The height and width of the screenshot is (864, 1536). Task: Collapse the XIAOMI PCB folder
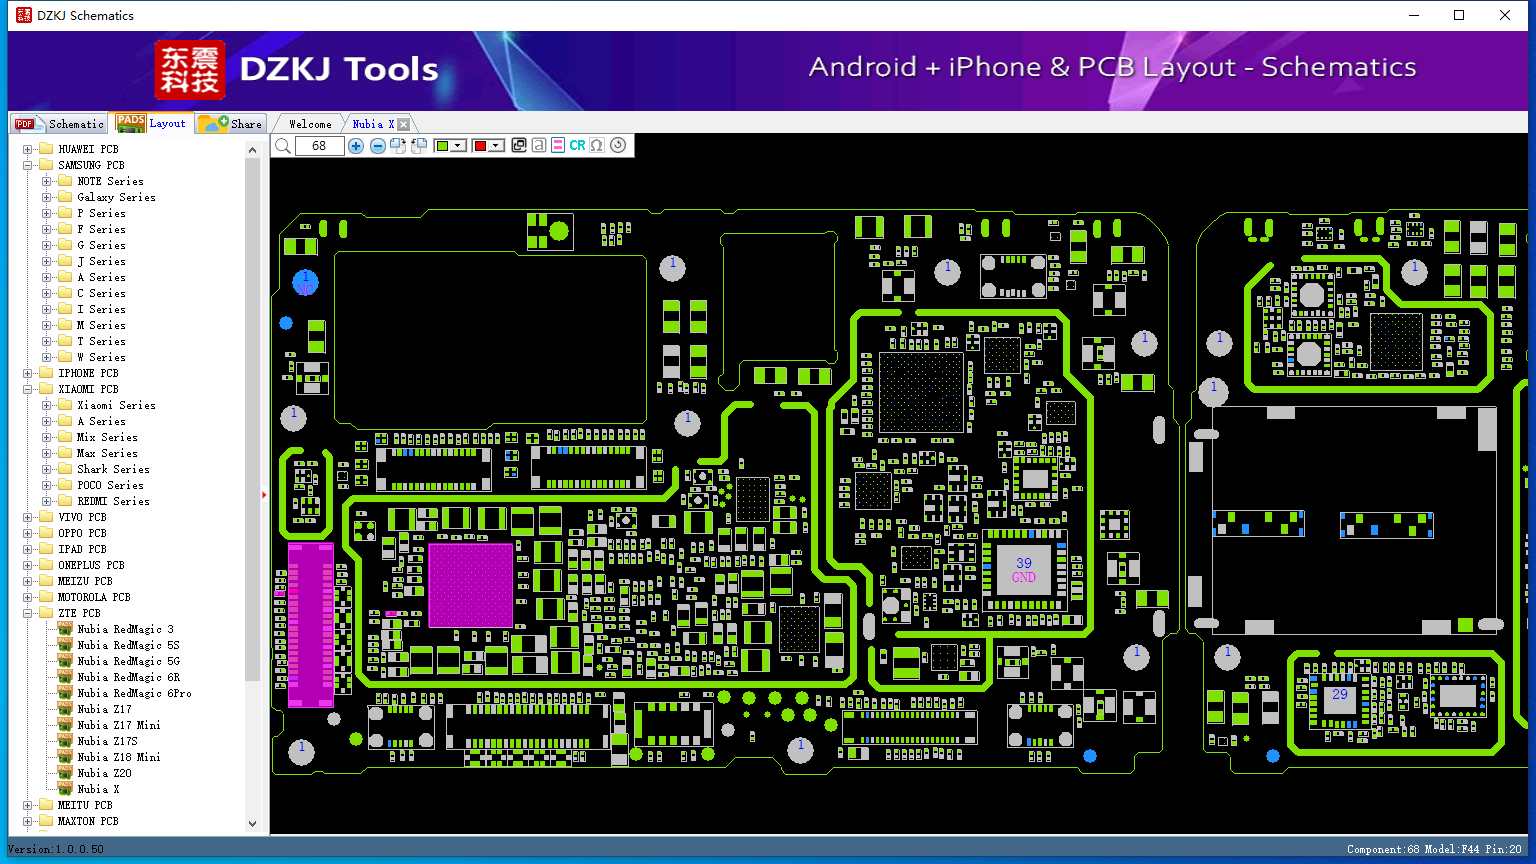click(x=28, y=389)
